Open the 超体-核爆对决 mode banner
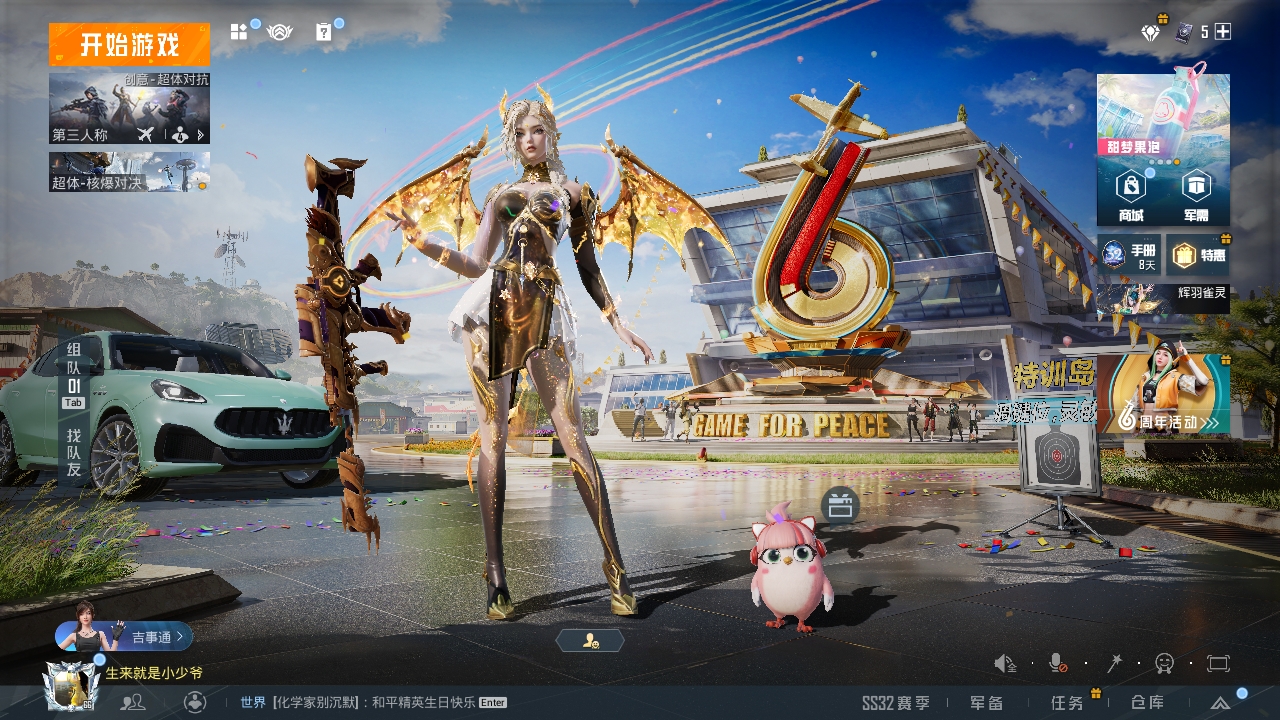 129,172
